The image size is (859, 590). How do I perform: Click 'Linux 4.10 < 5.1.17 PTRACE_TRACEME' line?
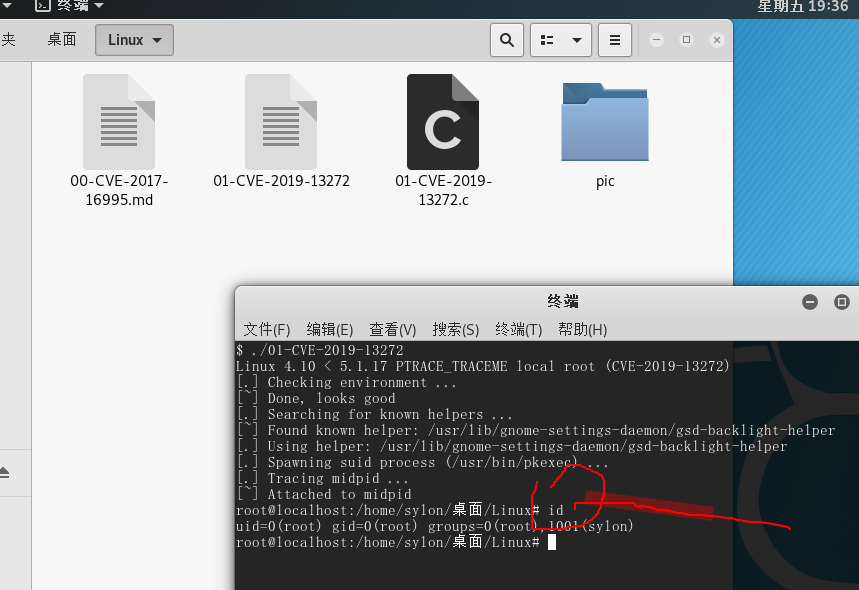[x=483, y=366]
